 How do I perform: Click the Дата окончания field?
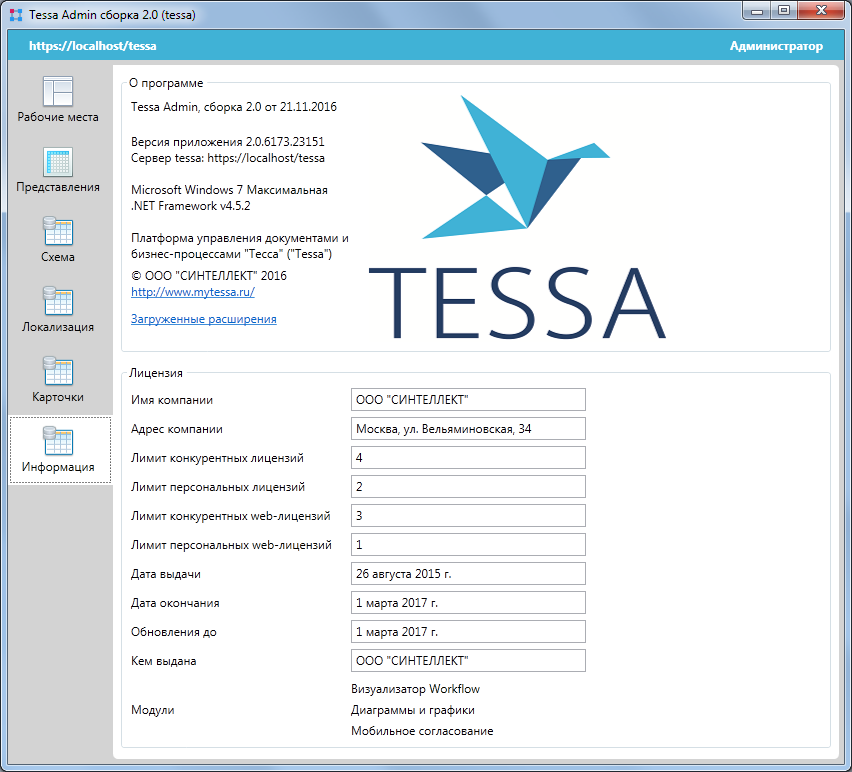click(468, 603)
